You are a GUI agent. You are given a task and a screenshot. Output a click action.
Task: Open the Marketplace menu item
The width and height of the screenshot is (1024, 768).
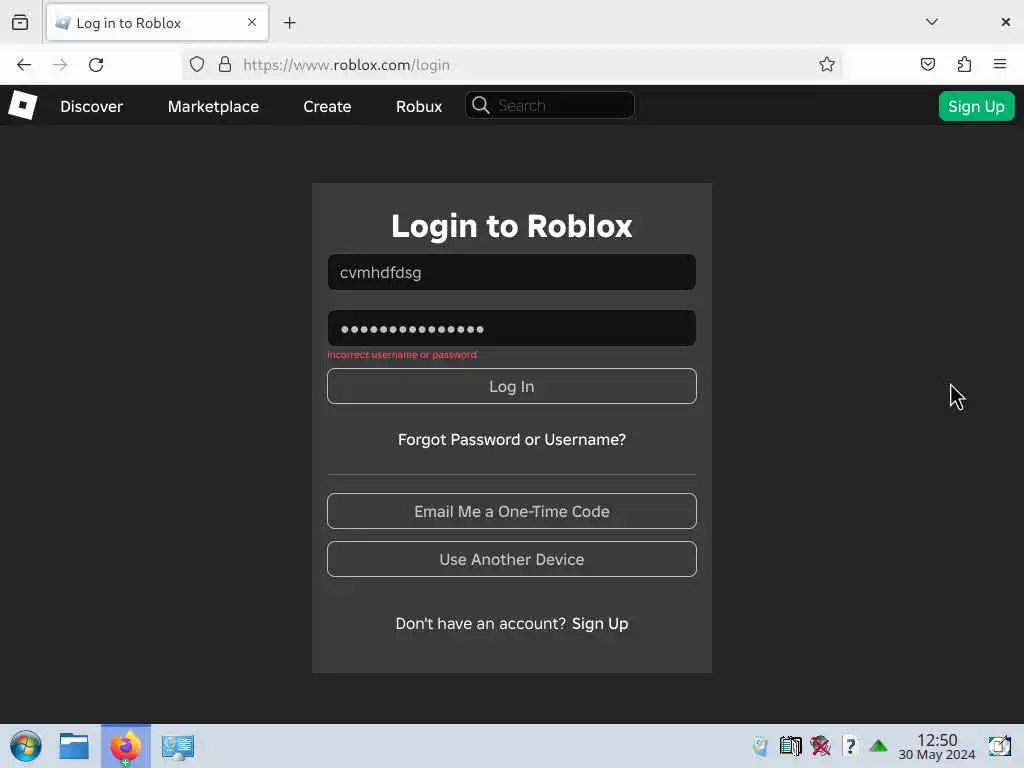[214, 106]
